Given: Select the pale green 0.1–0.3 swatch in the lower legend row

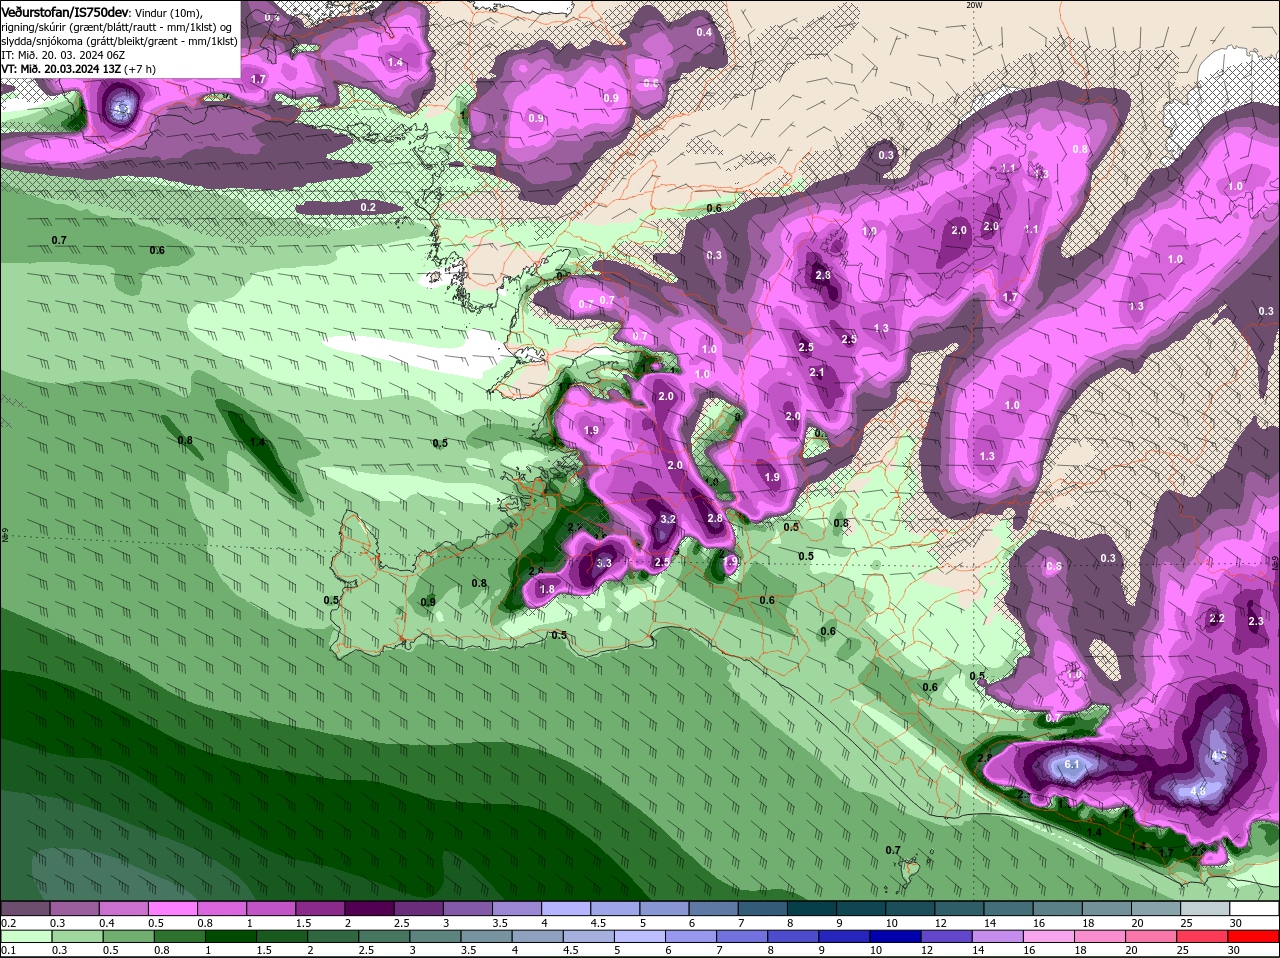Looking at the screenshot, I should [25, 936].
